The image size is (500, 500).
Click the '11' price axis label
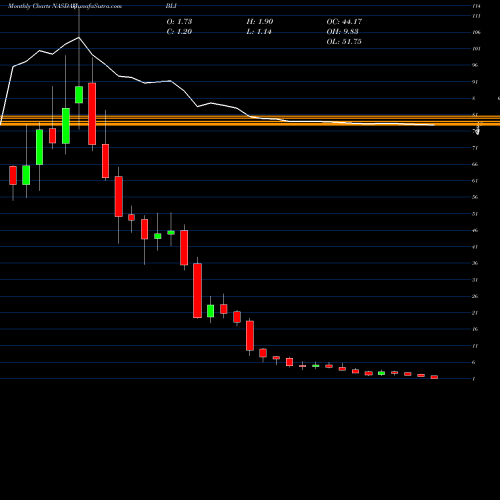pos(475,346)
